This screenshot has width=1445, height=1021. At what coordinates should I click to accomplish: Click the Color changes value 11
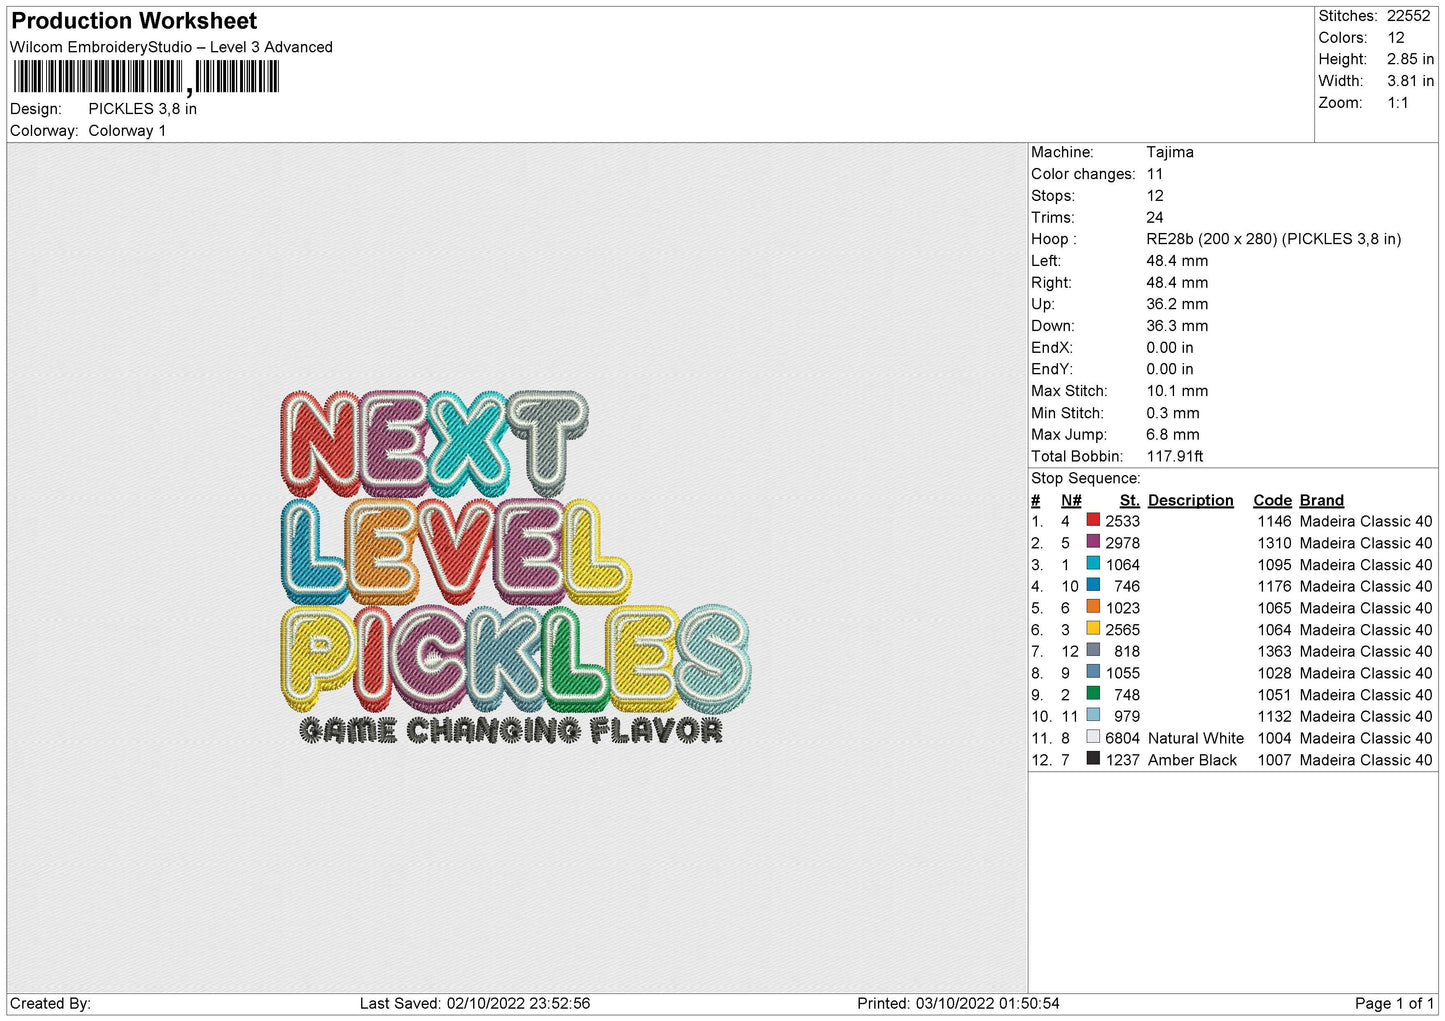click(1155, 174)
